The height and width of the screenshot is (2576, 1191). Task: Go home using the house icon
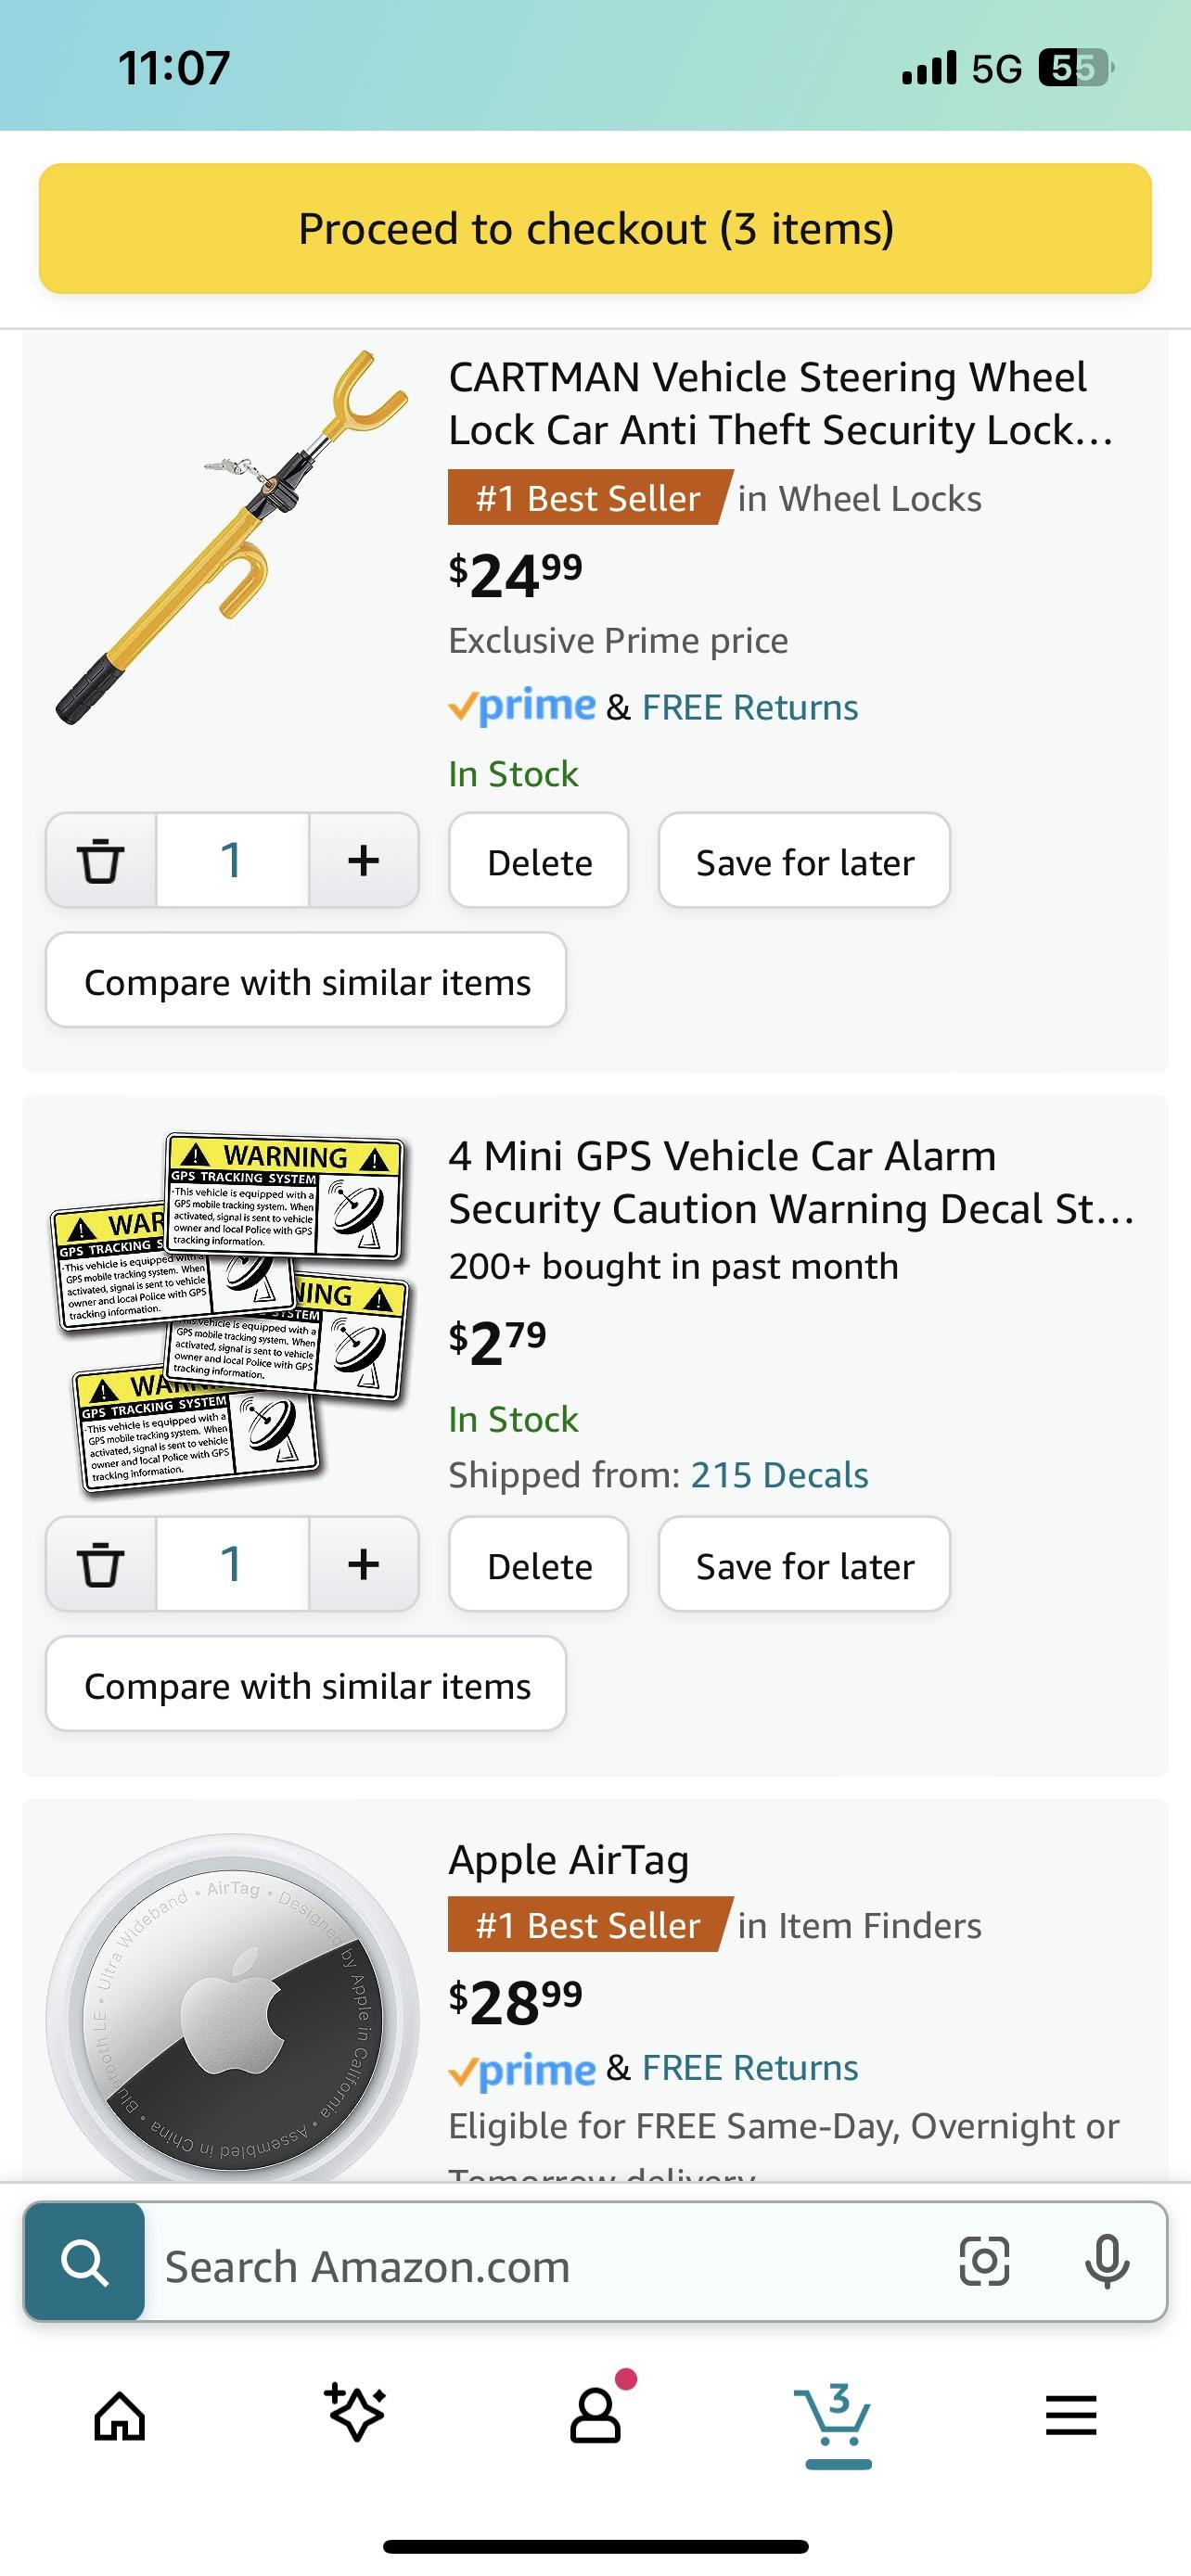click(x=119, y=2416)
